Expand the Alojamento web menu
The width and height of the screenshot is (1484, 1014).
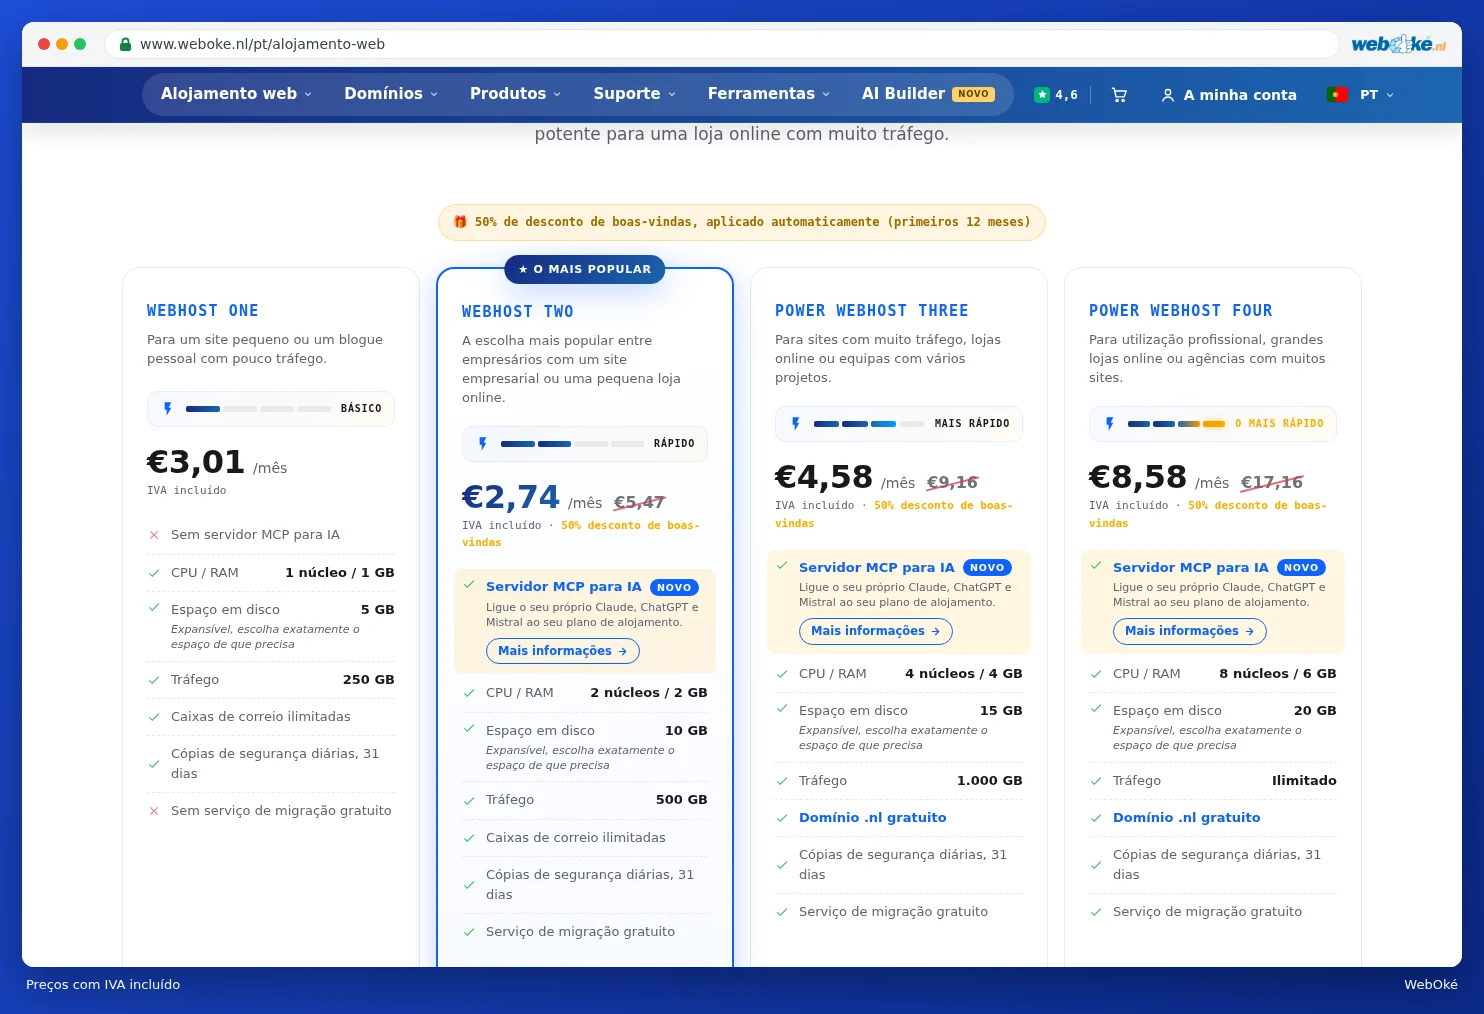pos(236,94)
